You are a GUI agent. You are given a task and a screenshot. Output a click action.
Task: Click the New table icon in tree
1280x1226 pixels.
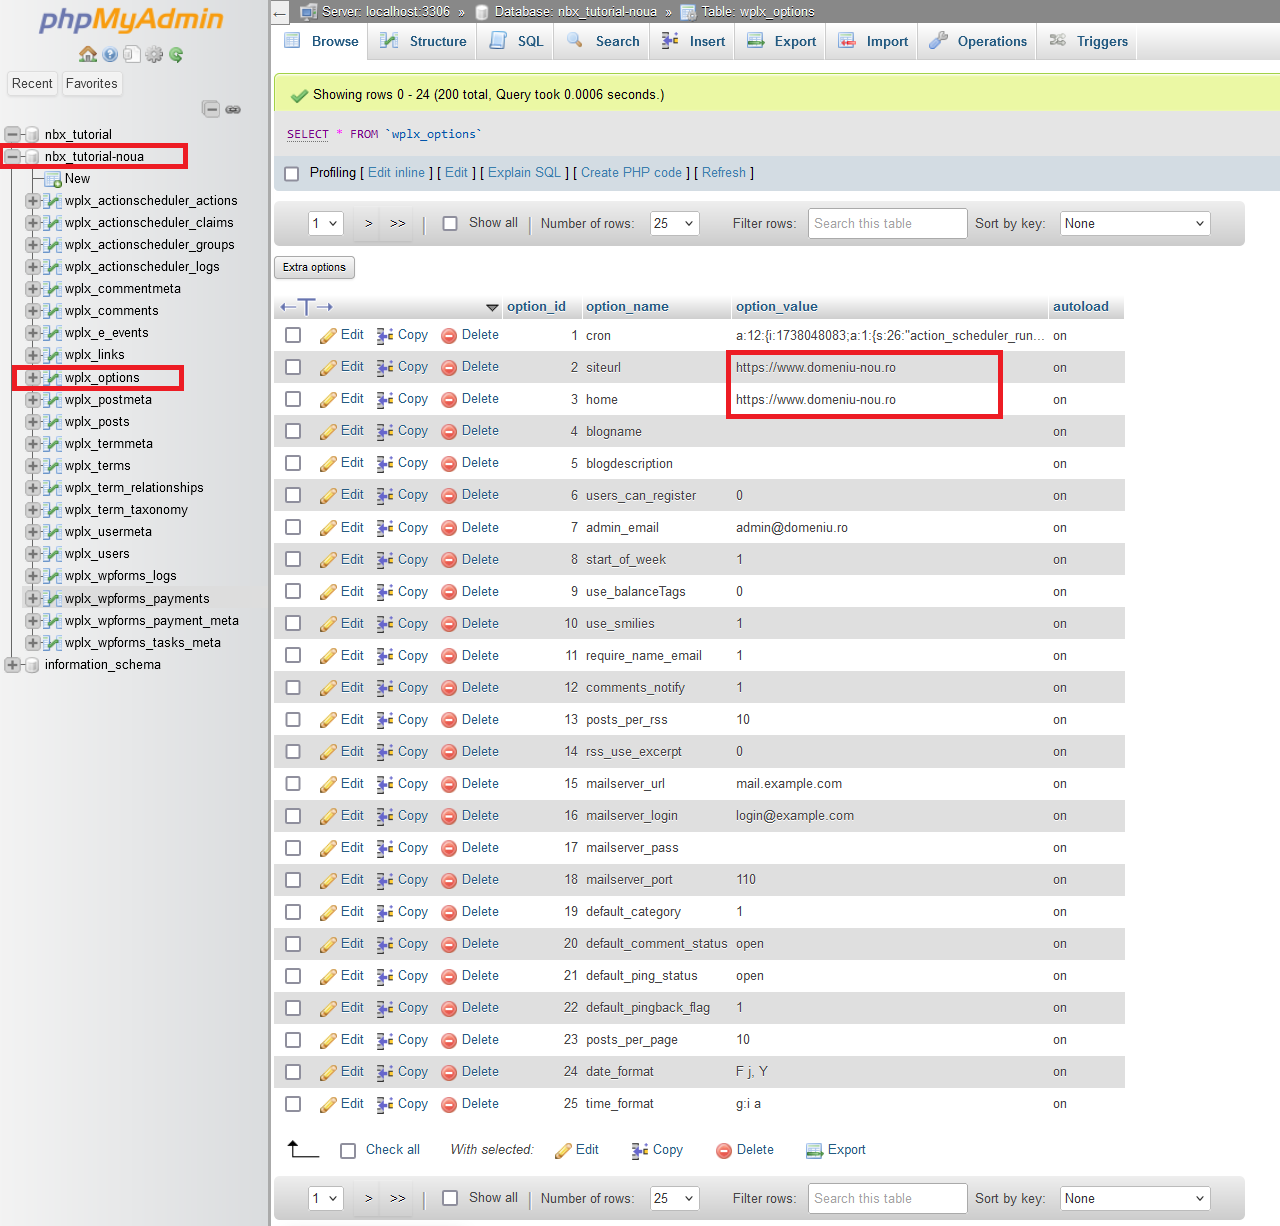tap(53, 179)
